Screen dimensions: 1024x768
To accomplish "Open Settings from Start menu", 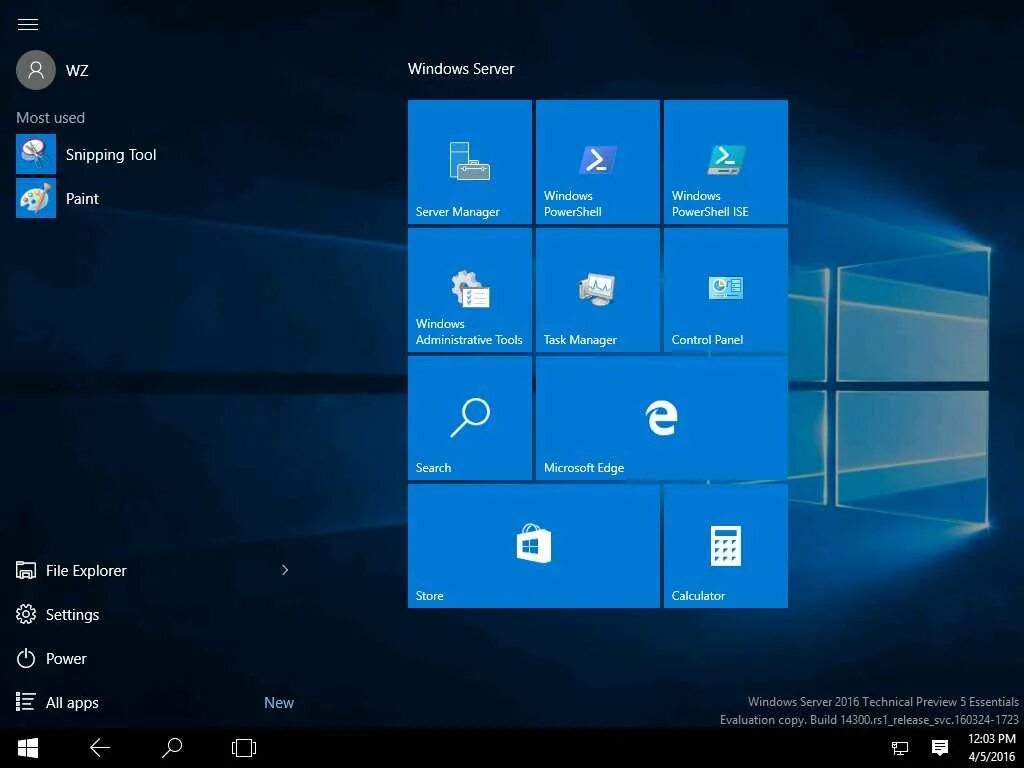I will [x=57, y=615].
